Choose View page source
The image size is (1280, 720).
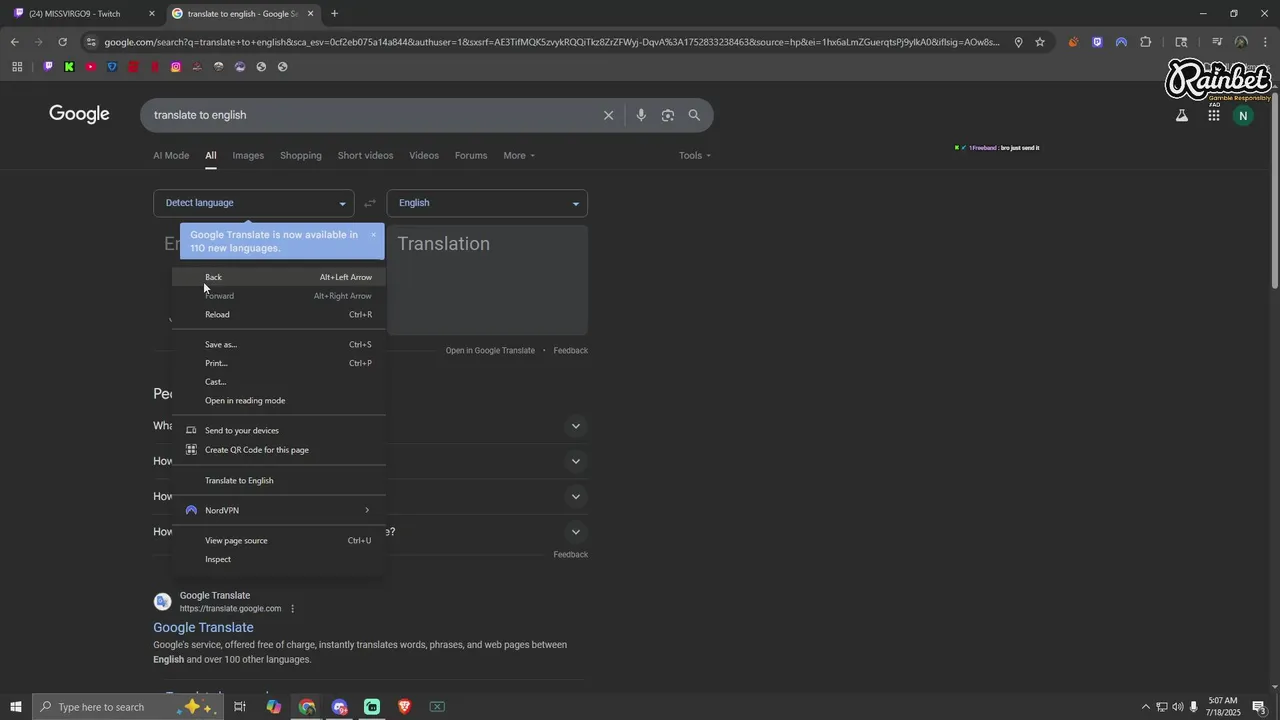coord(279,540)
